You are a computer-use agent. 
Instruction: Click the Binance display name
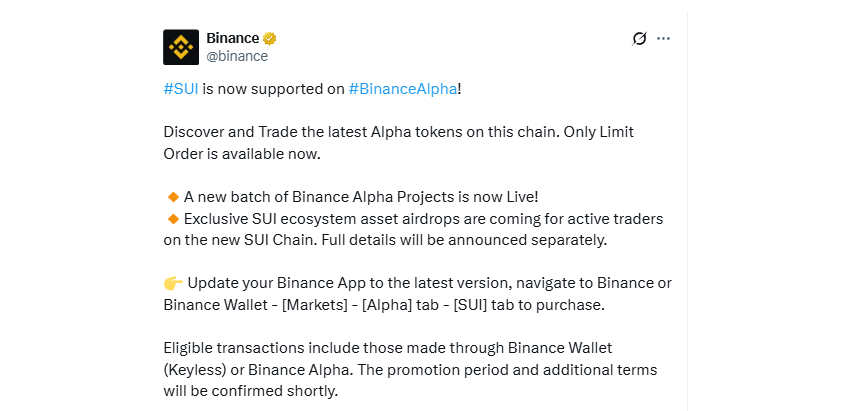click(232, 39)
